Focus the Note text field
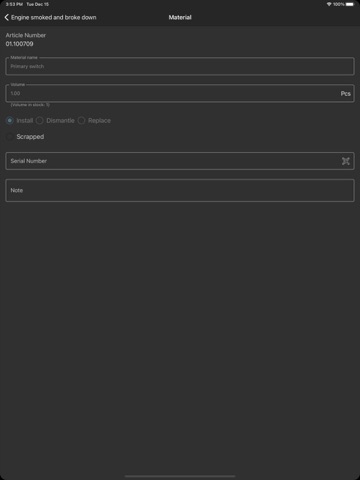The image size is (360, 480). click(180, 190)
